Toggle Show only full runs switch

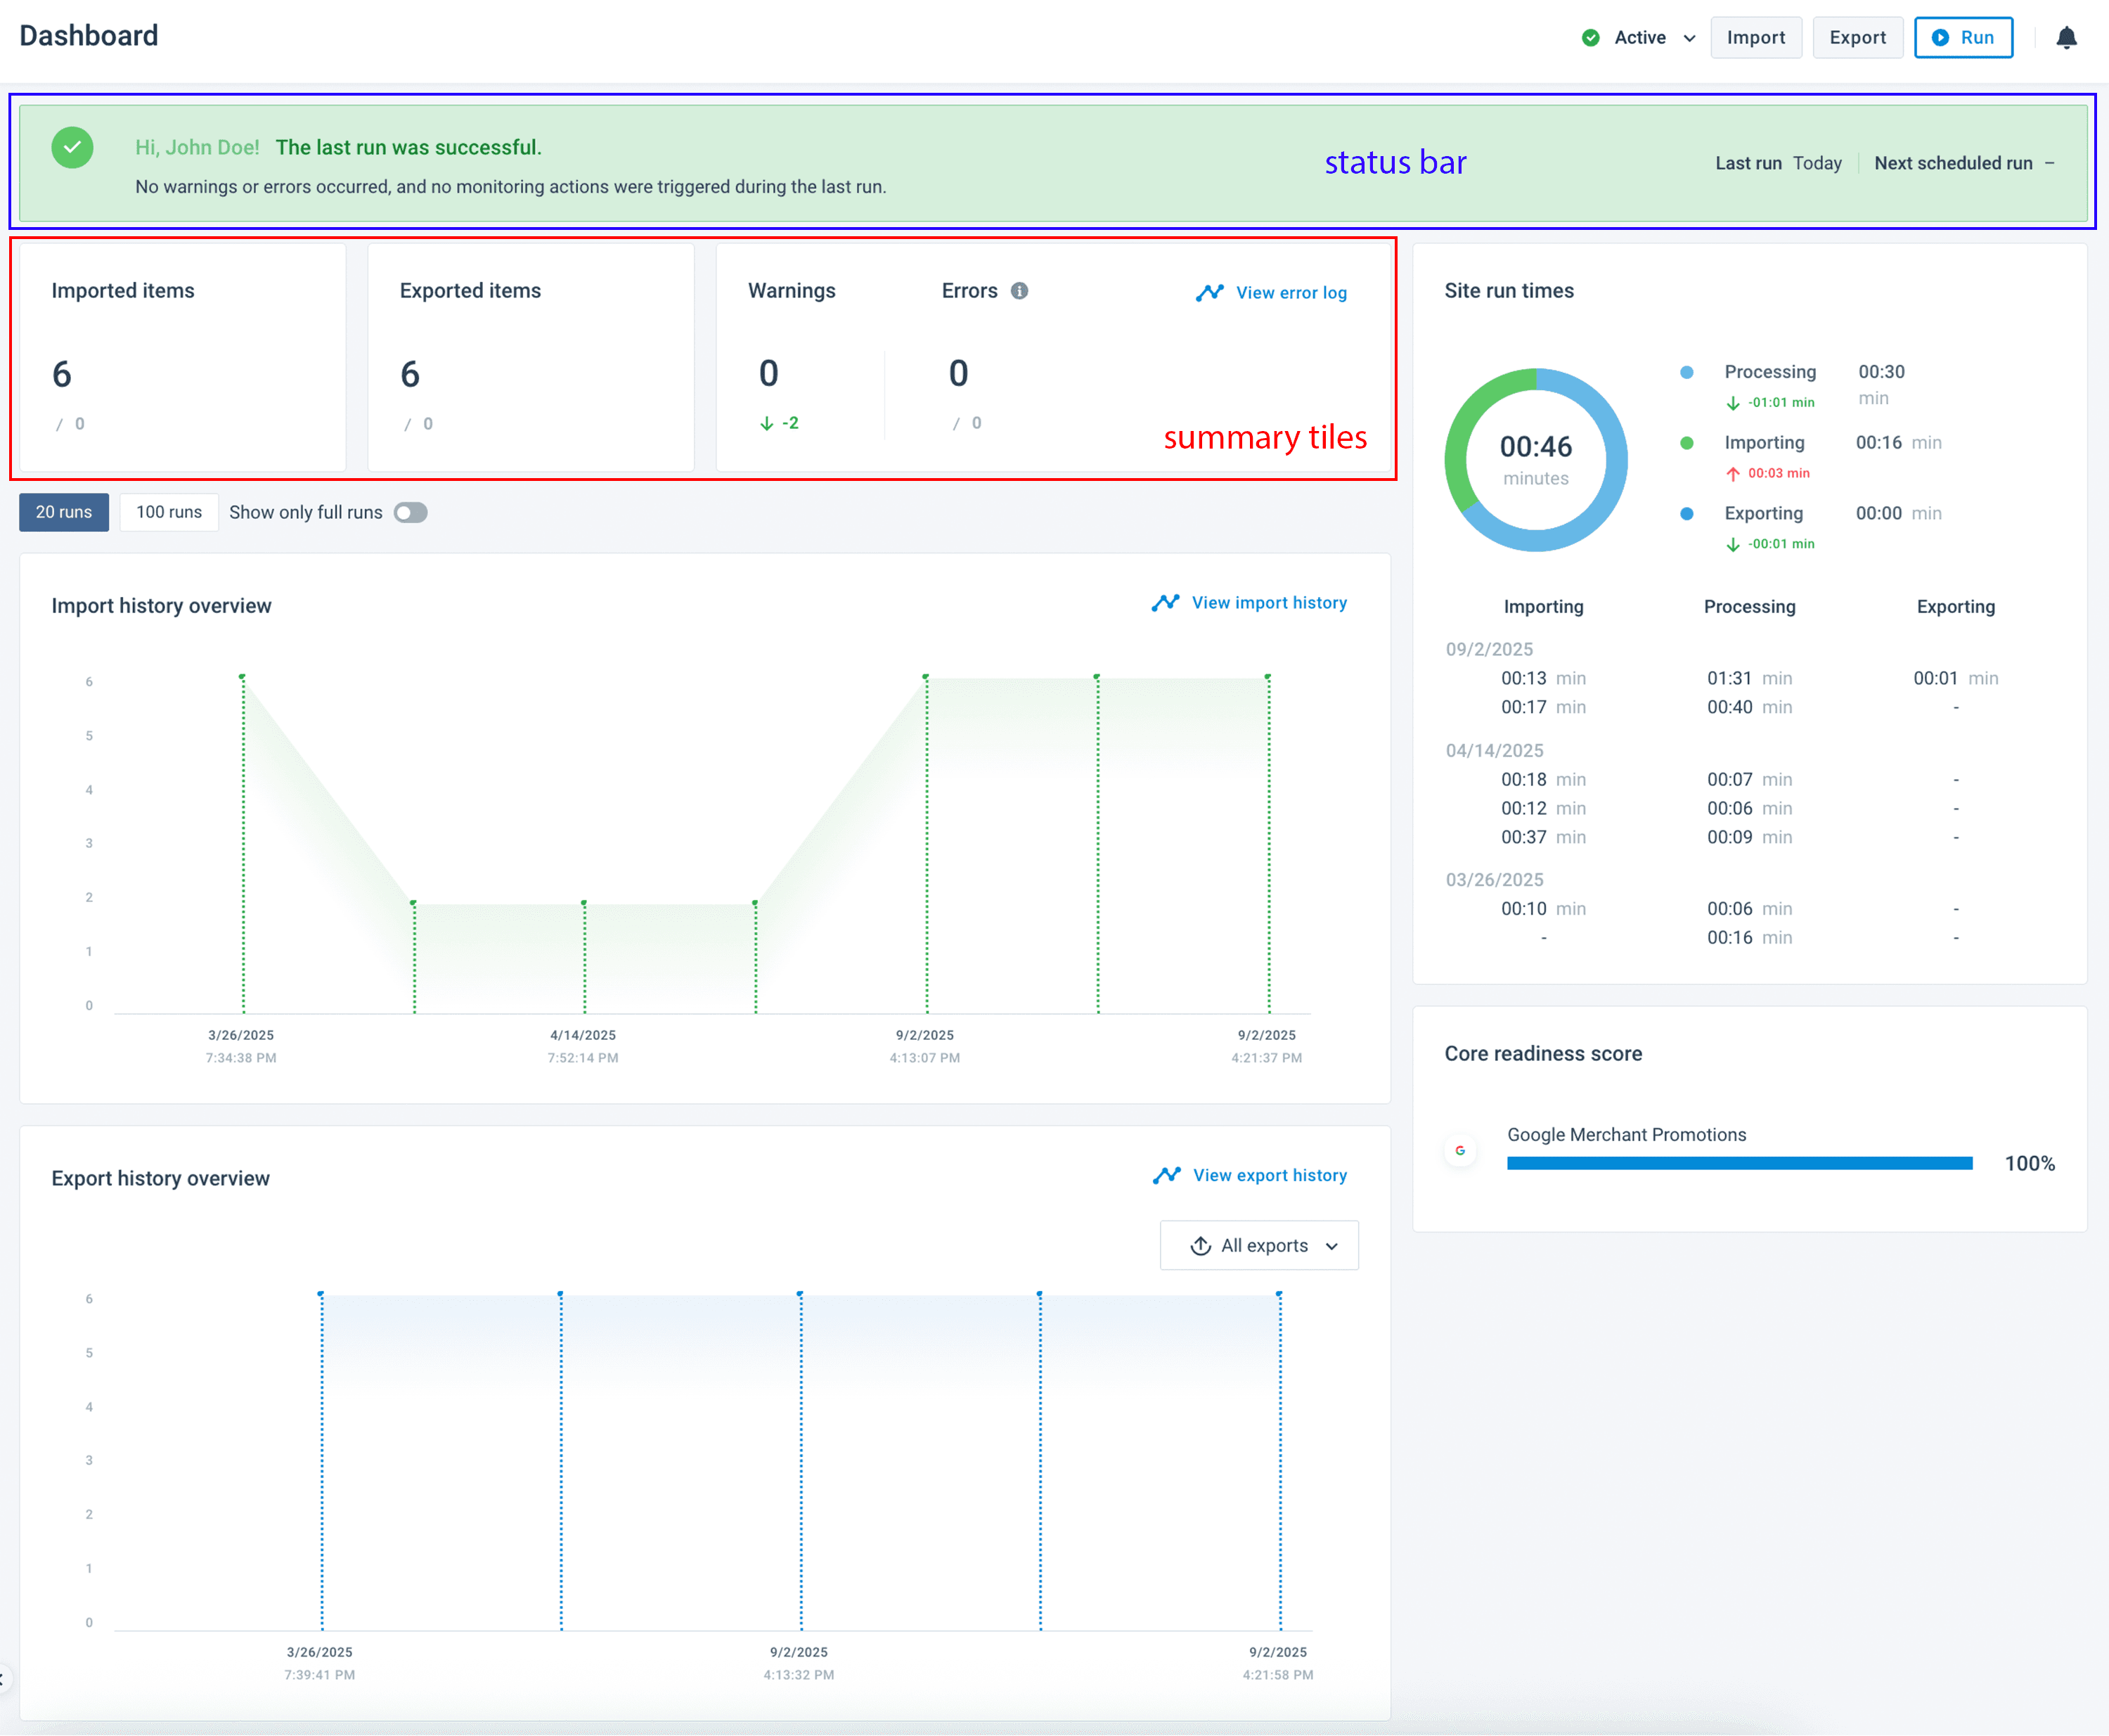[410, 513]
